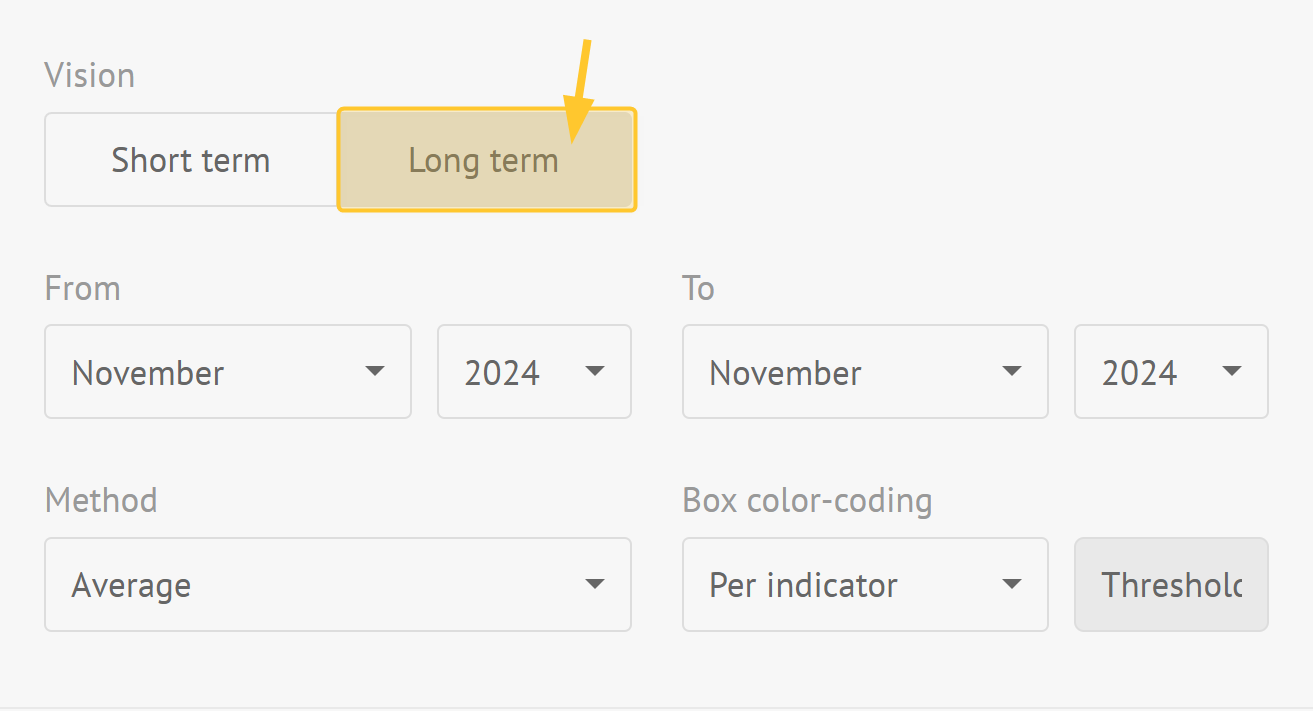Open the Method dropdown arrow

[595, 584]
